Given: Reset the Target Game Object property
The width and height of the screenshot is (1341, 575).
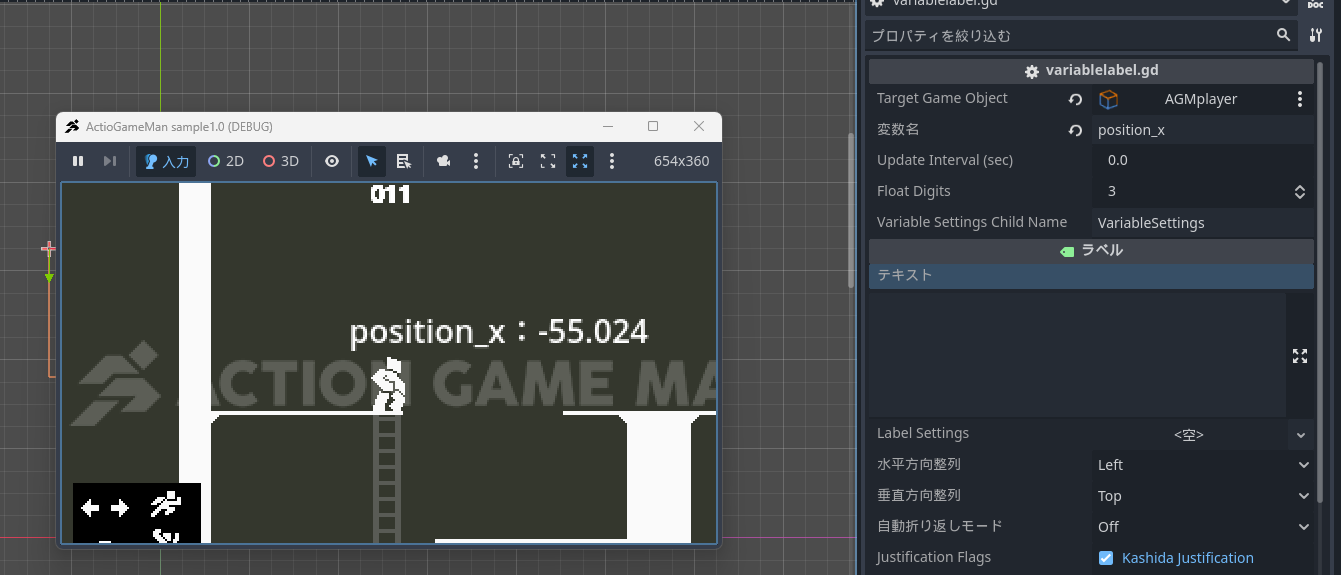Looking at the screenshot, I should [x=1075, y=99].
